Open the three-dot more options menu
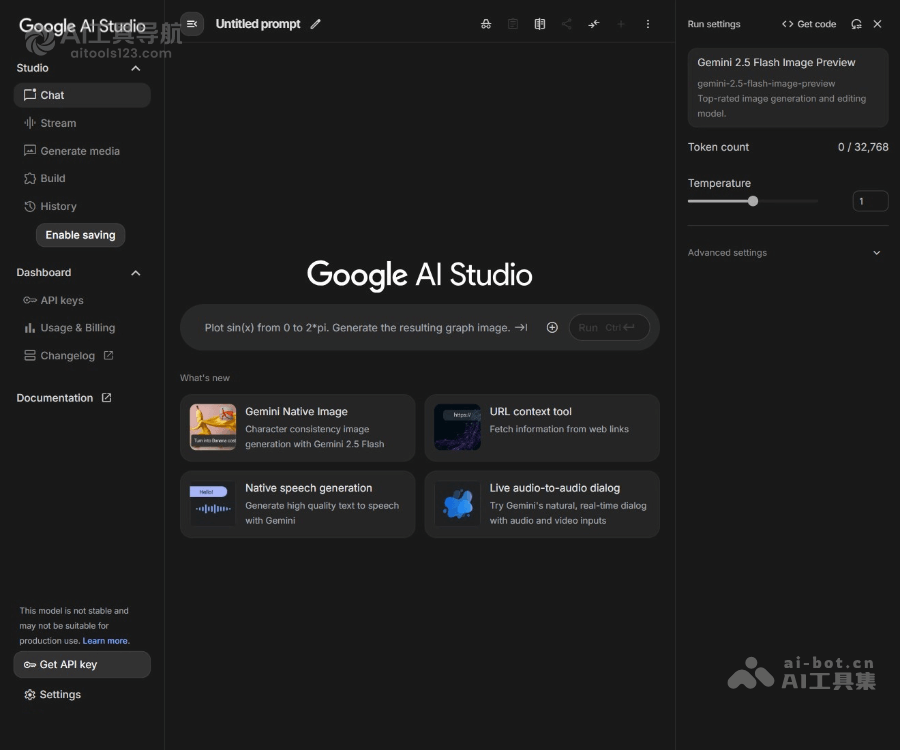Viewport: 900px width, 750px height. click(x=647, y=24)
